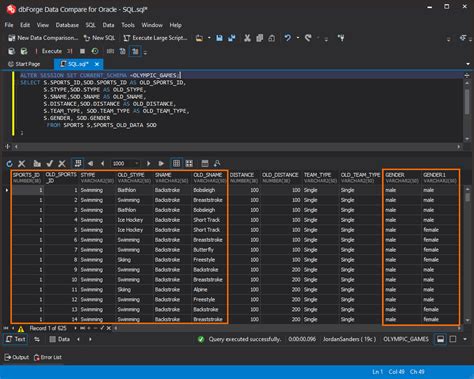Click the first X cancel icon in grid toolbar
Screen dimensions: 474x379
coord(22,164)
